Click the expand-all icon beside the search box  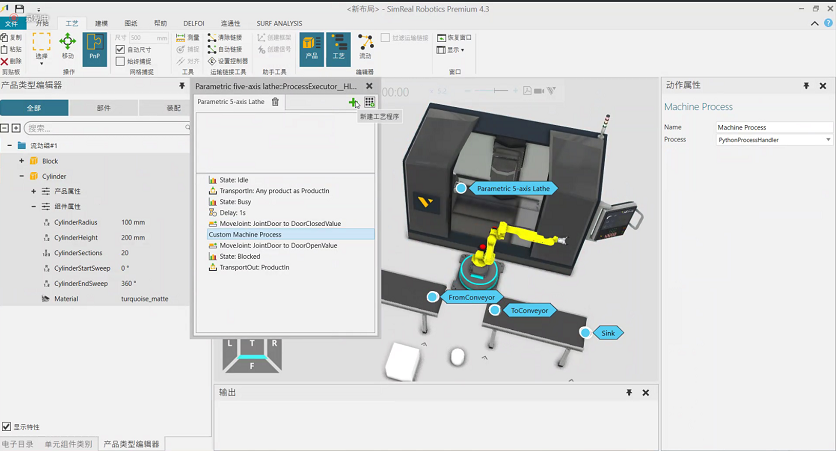point(16,128)
